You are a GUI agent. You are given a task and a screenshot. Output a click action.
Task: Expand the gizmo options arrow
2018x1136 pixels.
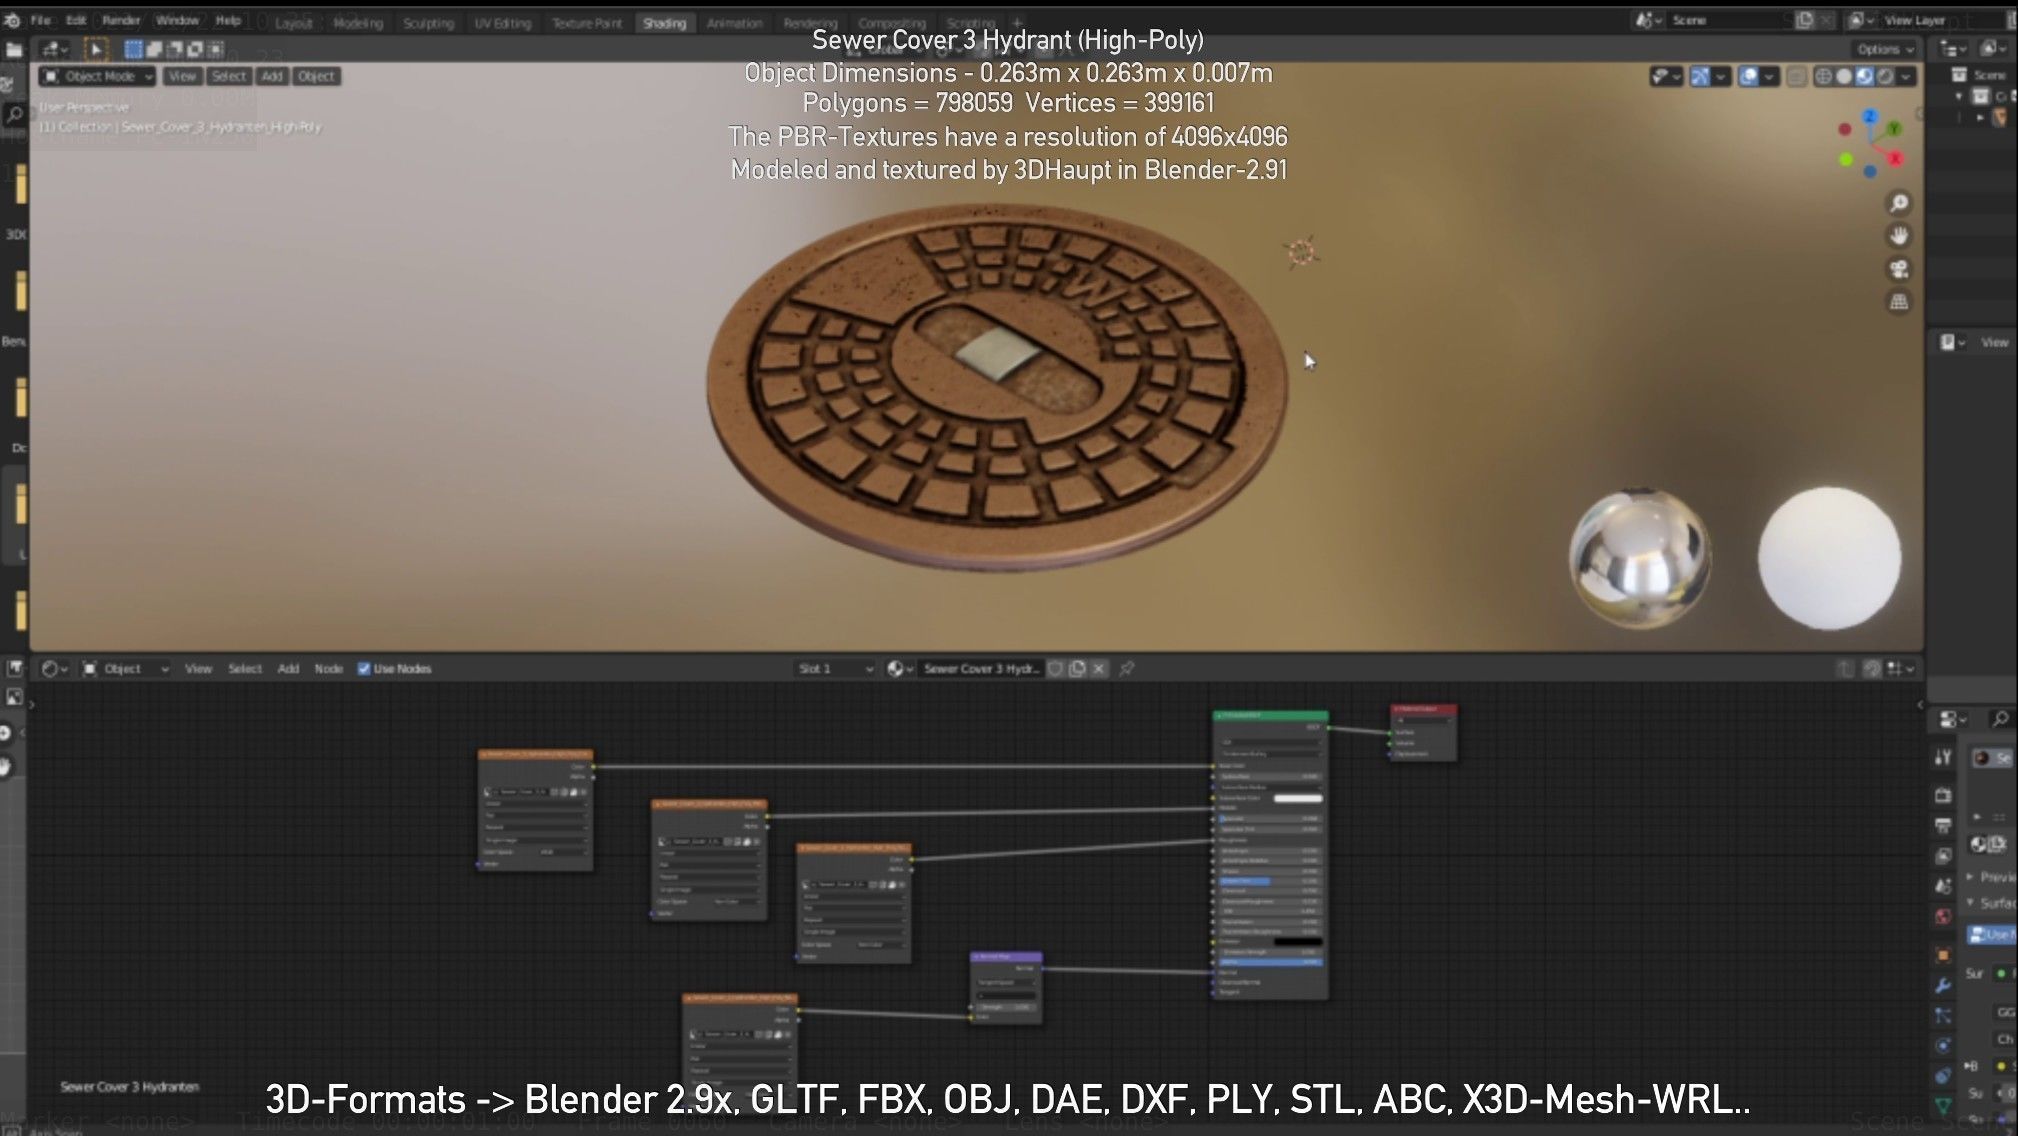pyautogui.click(x=1721, y=76)
